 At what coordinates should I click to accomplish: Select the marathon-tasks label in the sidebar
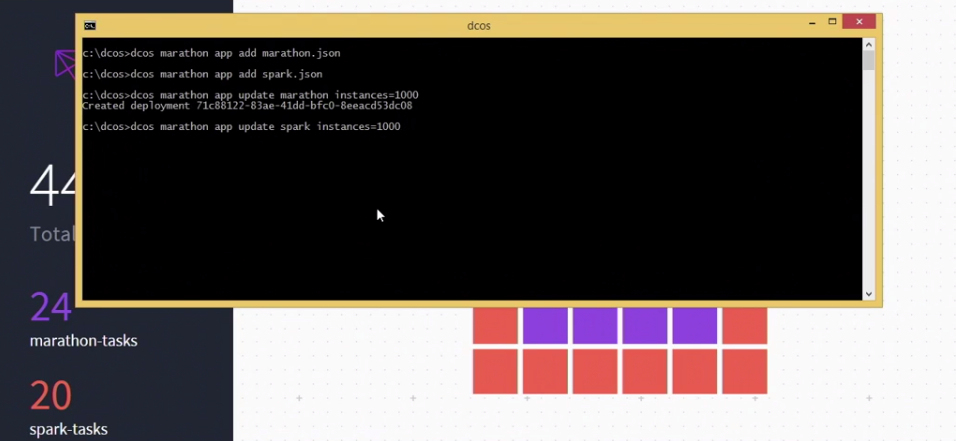point(84,341)
